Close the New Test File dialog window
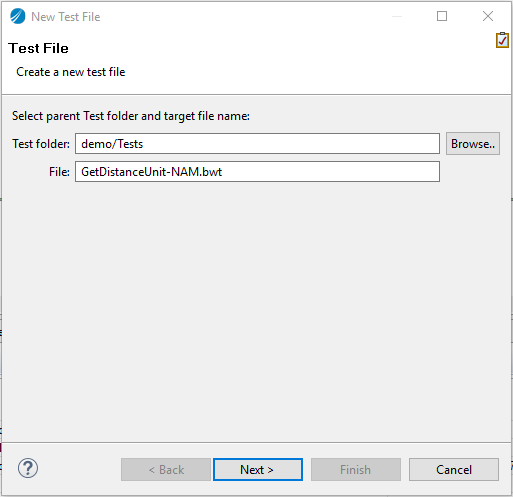The height and width of the screenshot is (497, 513). [488, 16]
